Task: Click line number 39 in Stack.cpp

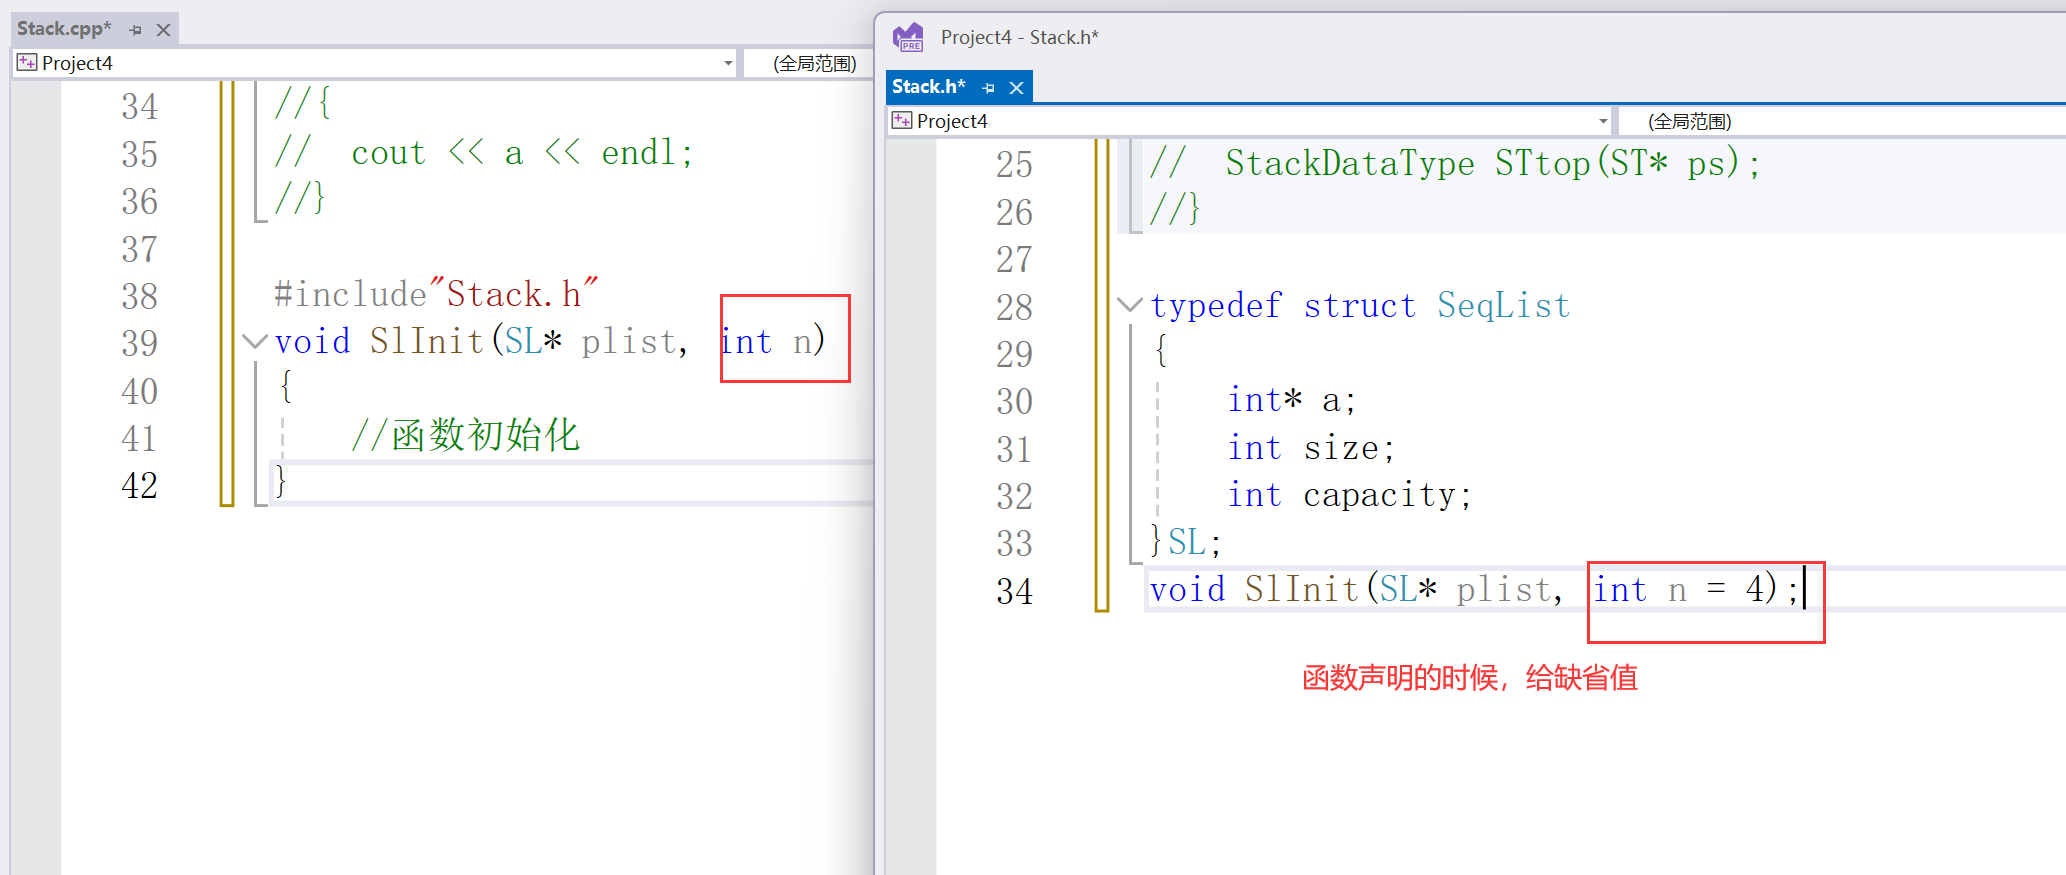Action: pyautogui.click(x=140, y=343)
